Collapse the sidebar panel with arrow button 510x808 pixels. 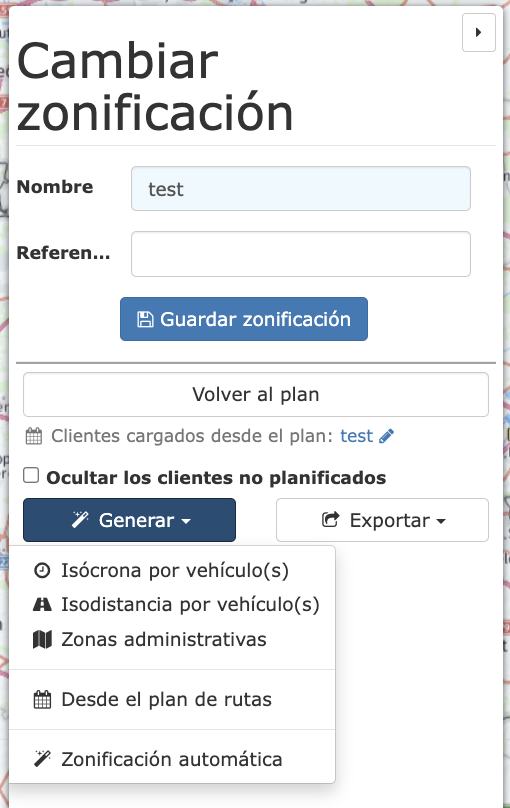tap(479, 32)
